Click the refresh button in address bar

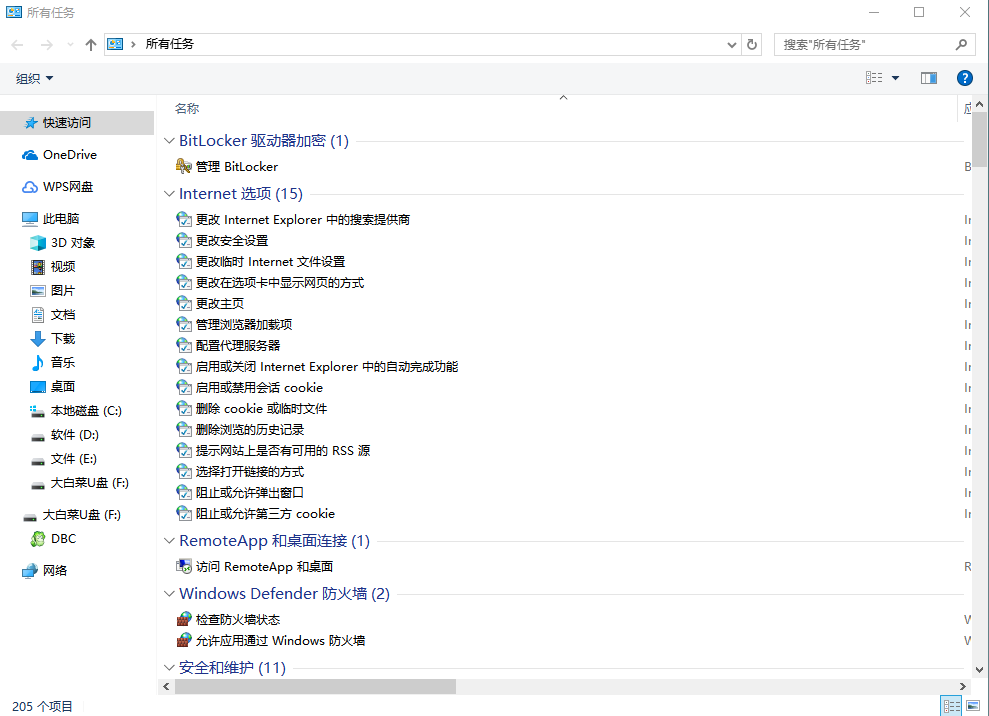753,45
